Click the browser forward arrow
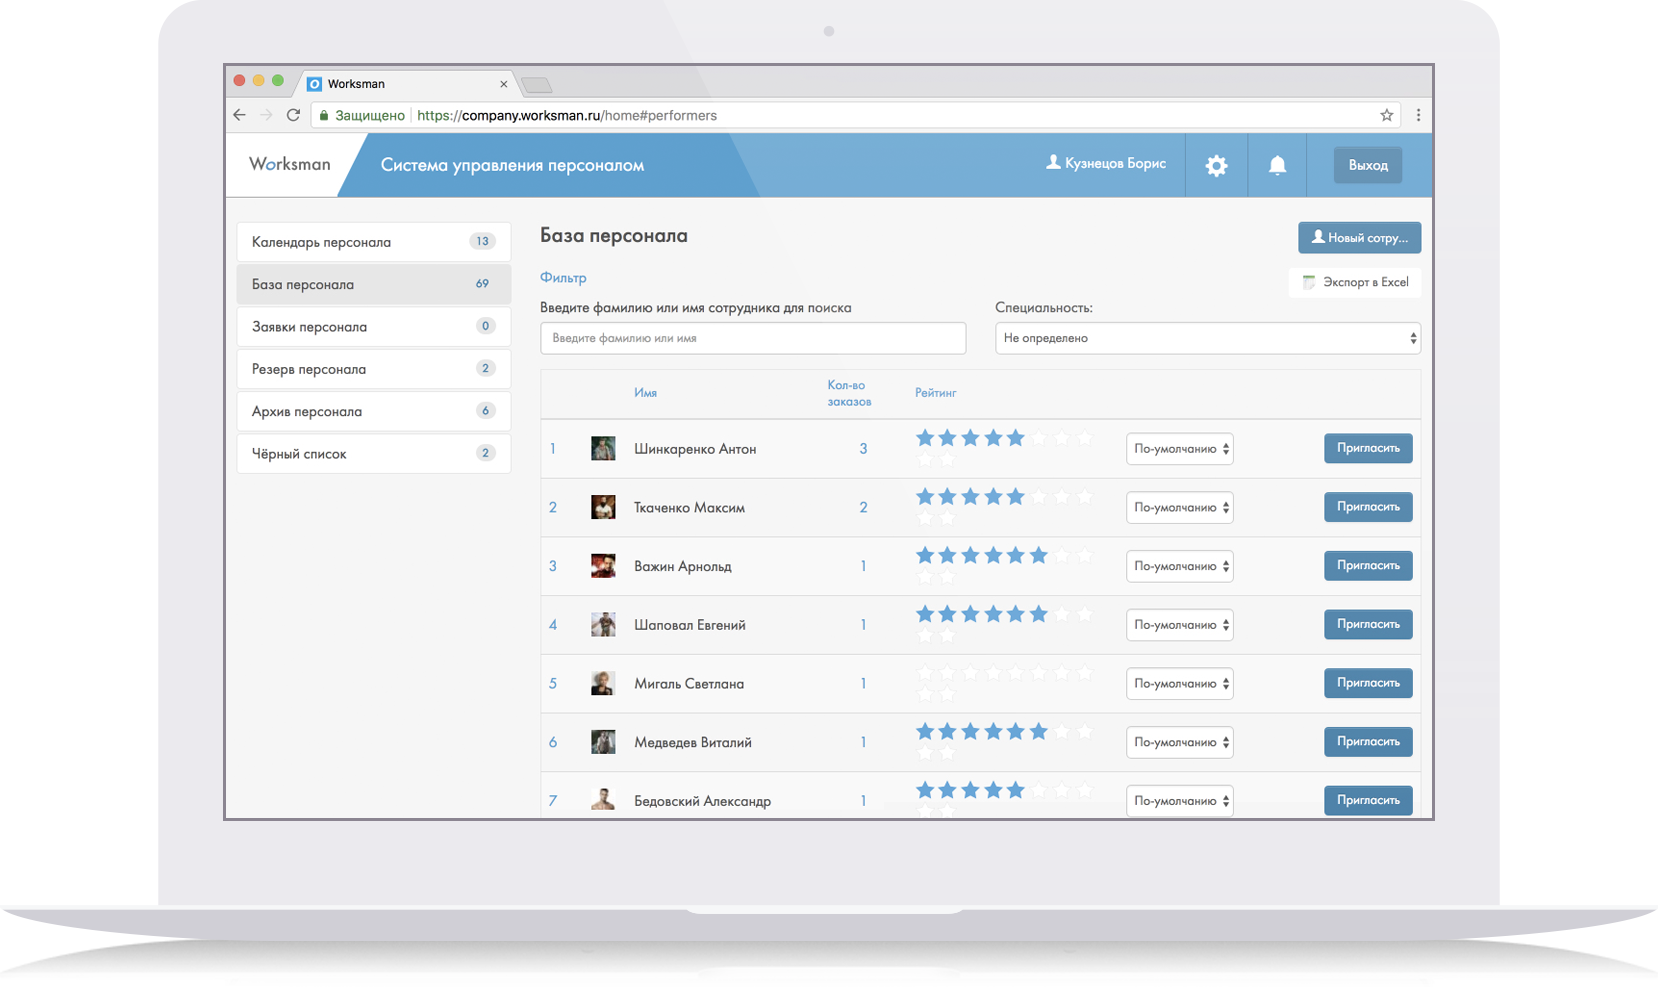The width and height of the screenshot is (1658, 991). (x=266, y=115)
